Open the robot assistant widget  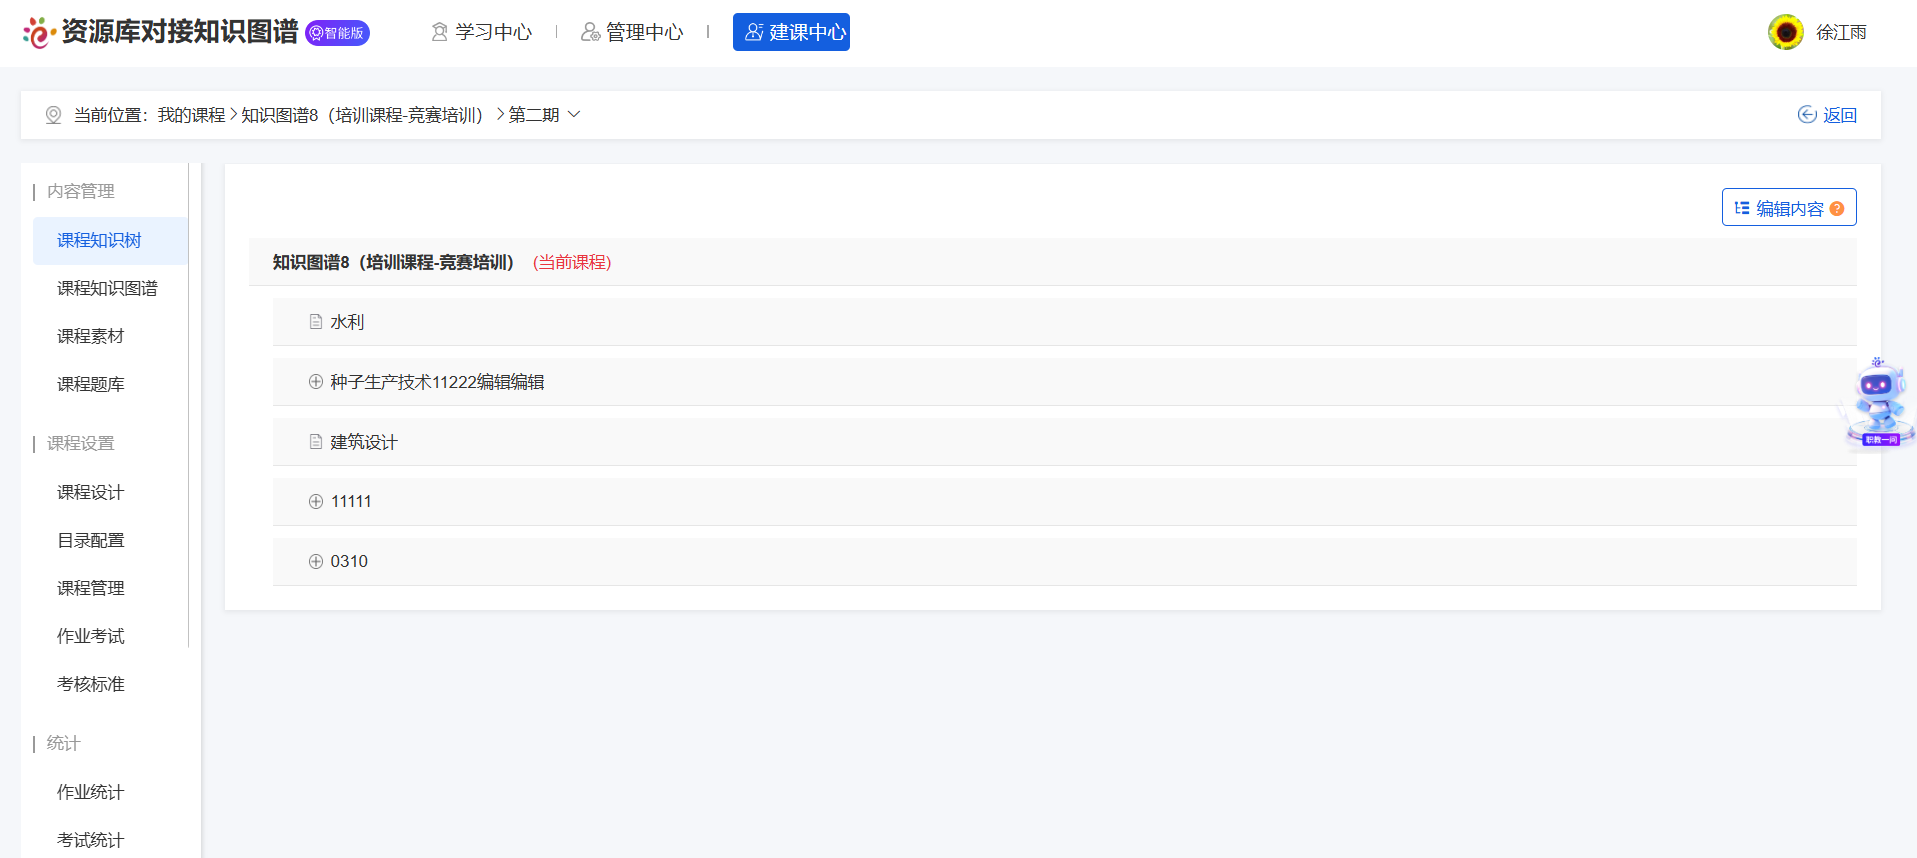click(1878, 404)
